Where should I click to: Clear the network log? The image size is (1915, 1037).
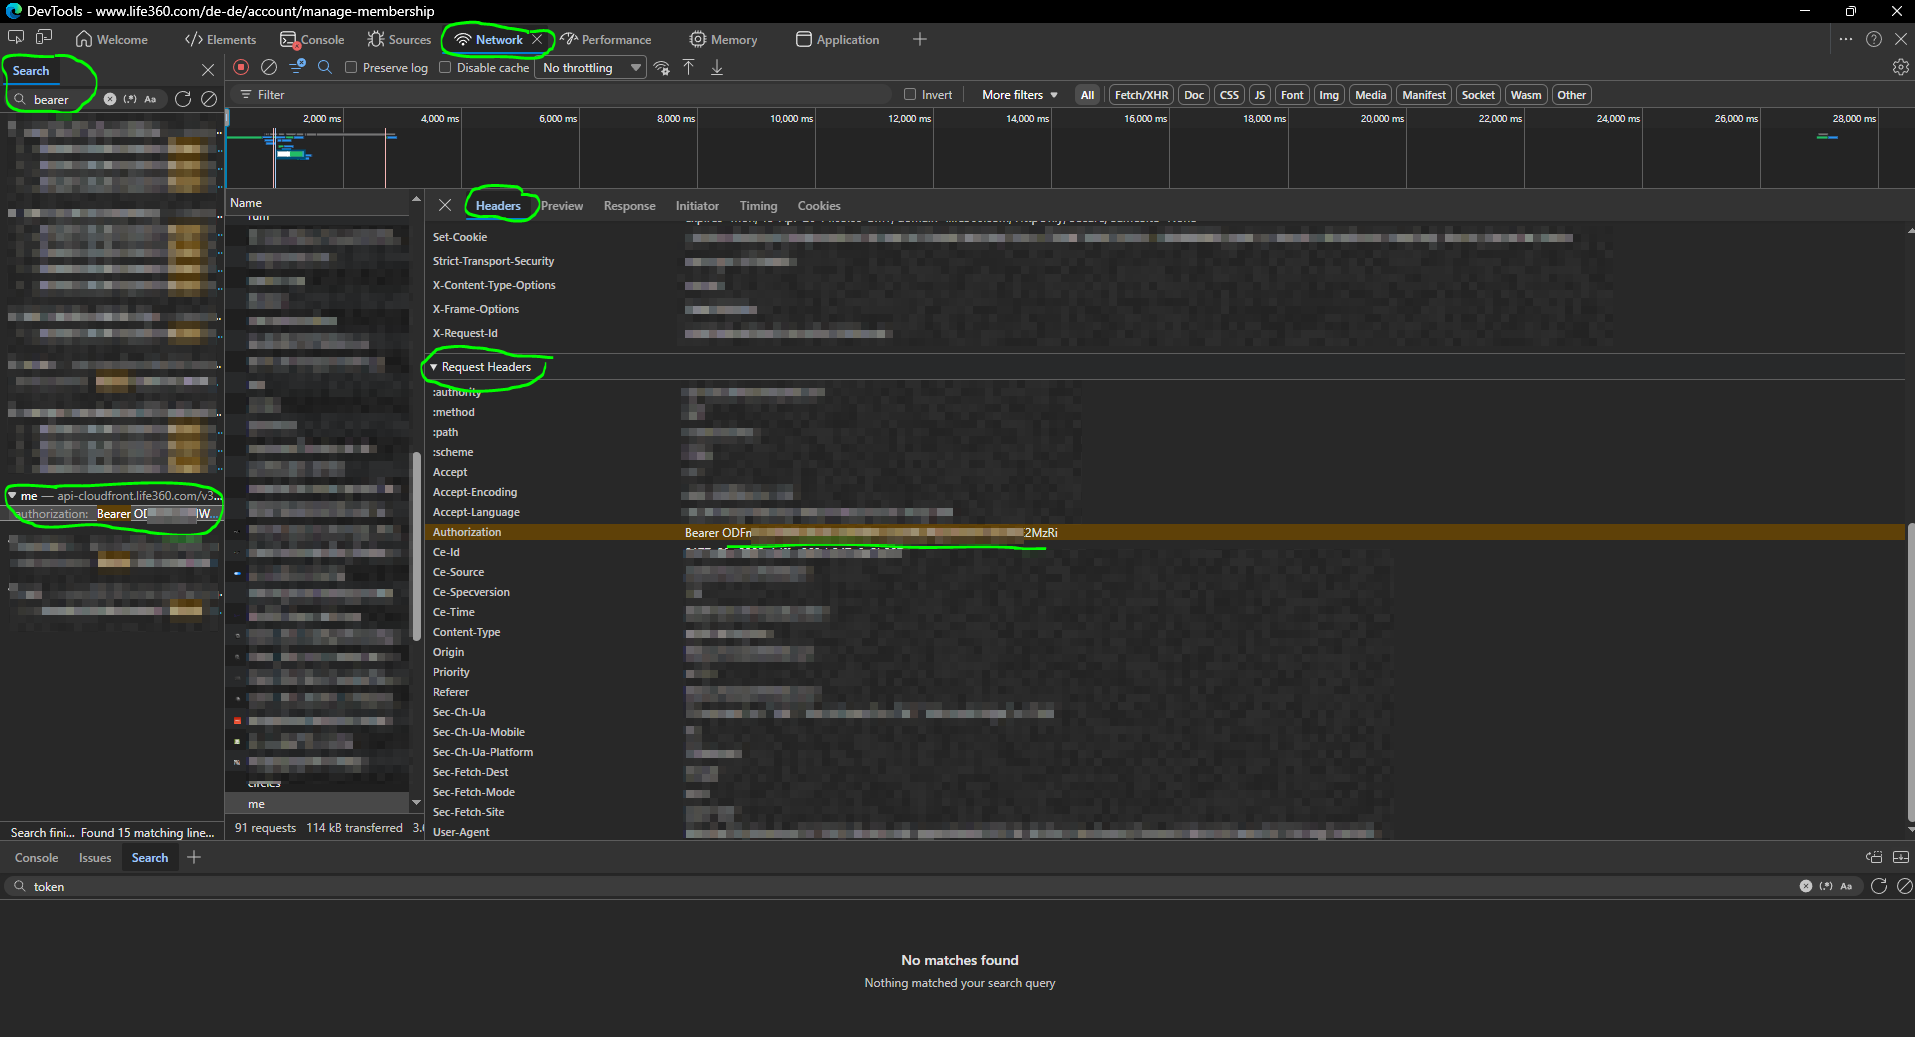click(269, 67)
